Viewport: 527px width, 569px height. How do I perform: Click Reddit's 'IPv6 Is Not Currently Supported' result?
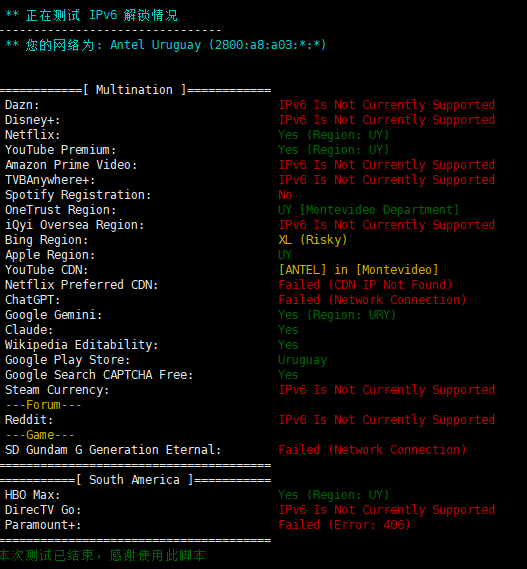tap(387, 420)
